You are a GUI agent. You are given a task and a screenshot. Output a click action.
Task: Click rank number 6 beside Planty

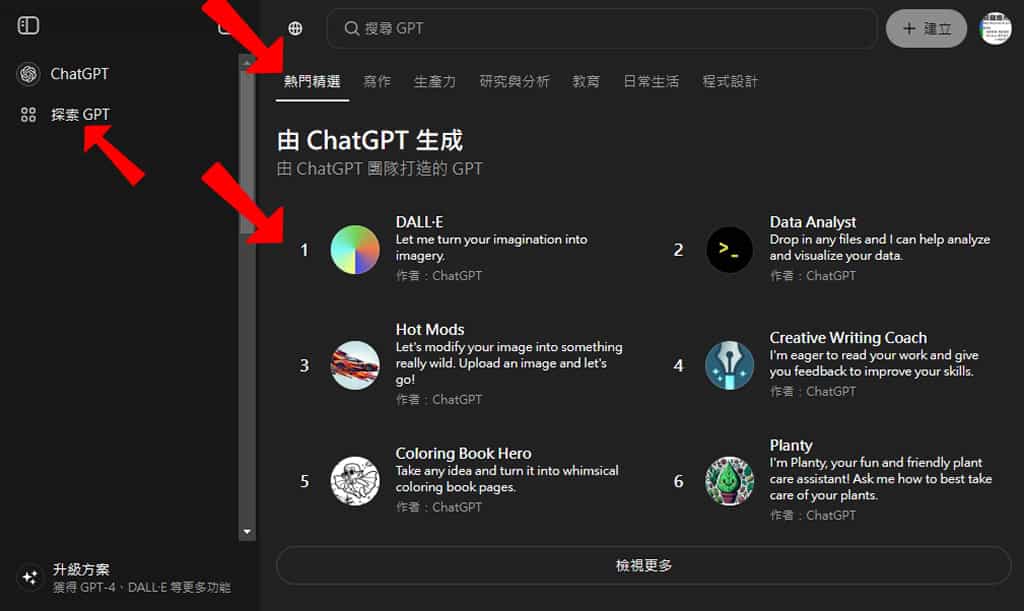click(679, 482)
